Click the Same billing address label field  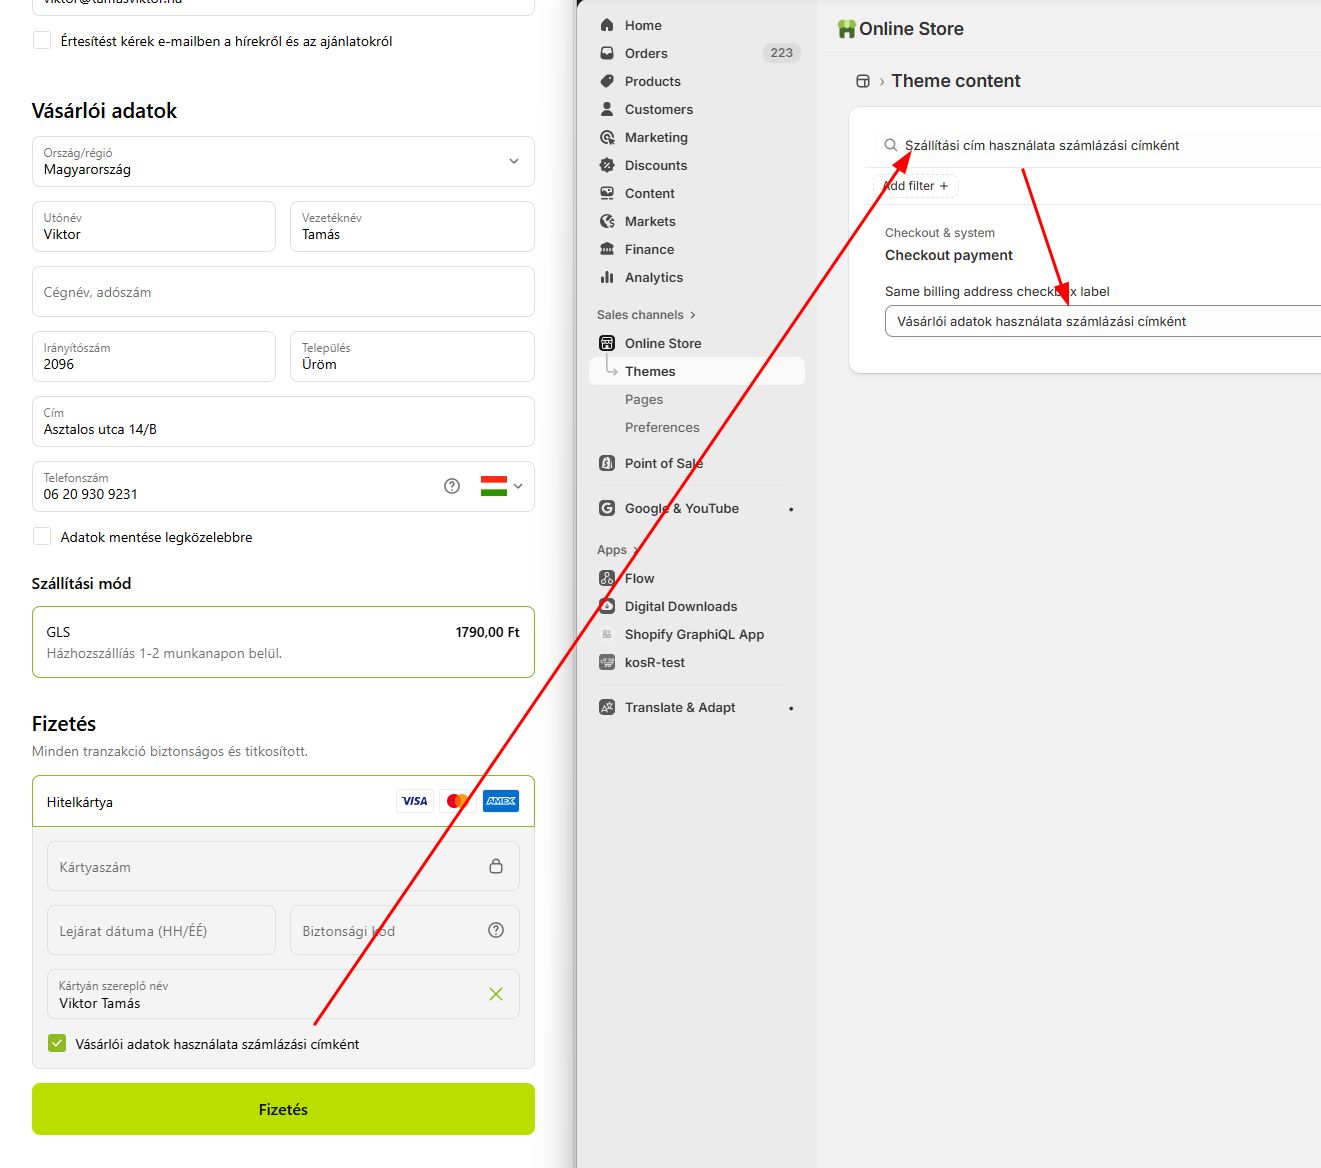tap(1100, 321)
